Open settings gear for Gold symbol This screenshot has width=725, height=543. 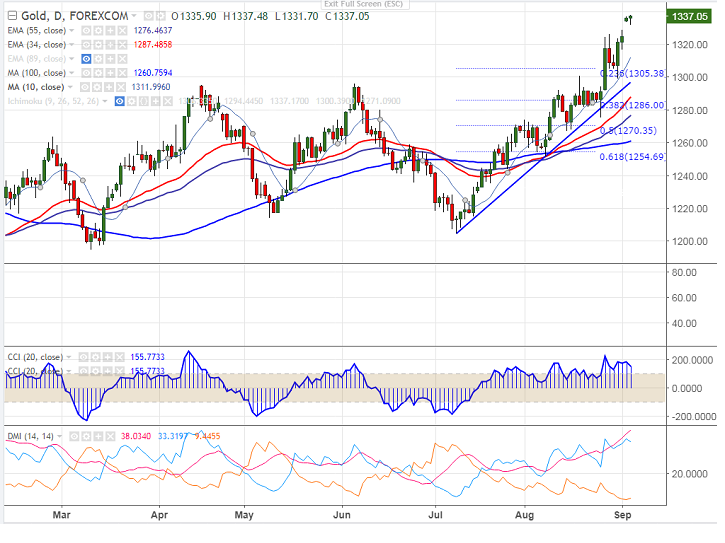point(160,16)
